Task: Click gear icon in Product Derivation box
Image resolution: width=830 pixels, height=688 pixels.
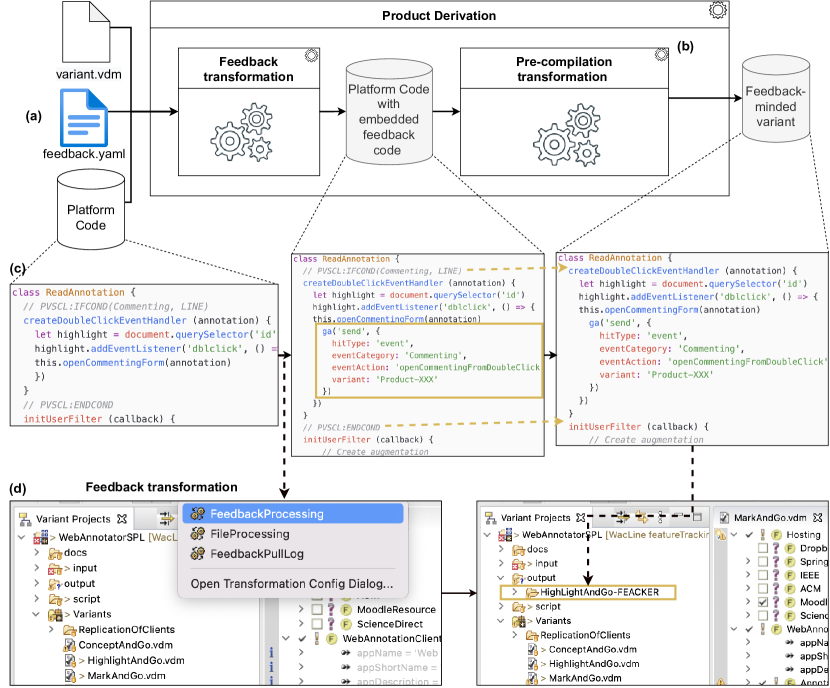Action: [x=718, y=10]
